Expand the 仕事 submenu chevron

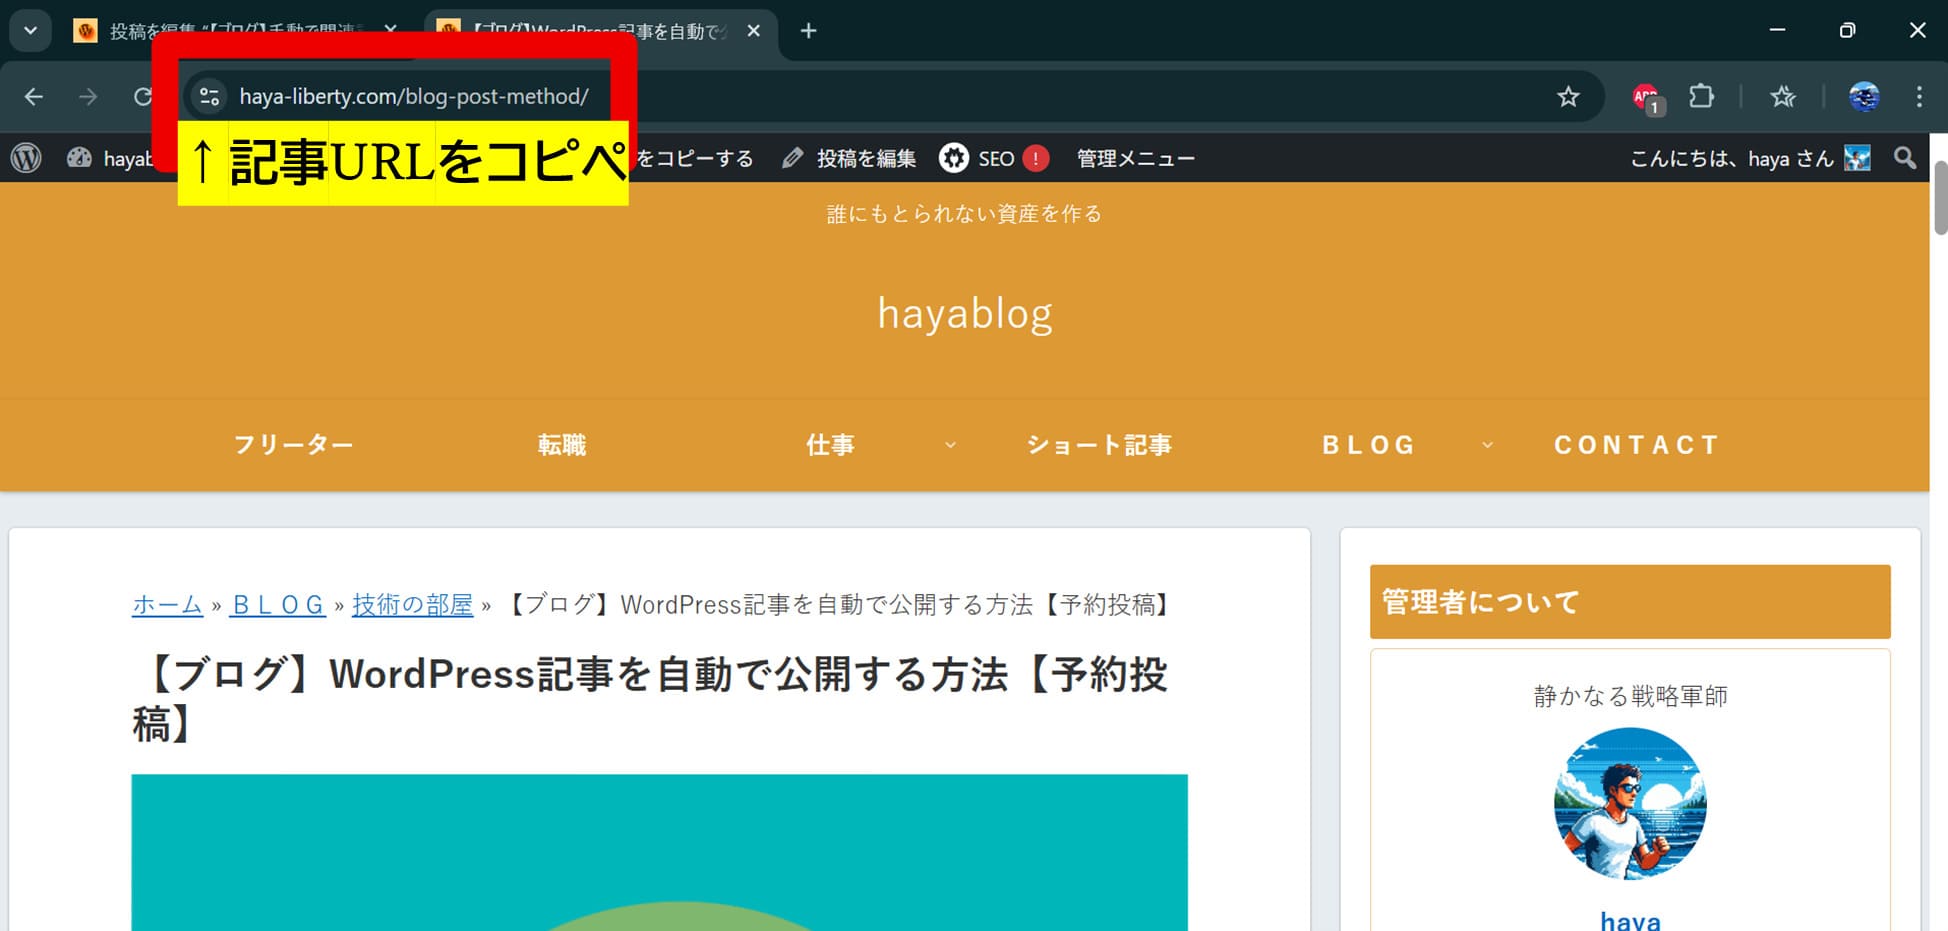point(950,445)
